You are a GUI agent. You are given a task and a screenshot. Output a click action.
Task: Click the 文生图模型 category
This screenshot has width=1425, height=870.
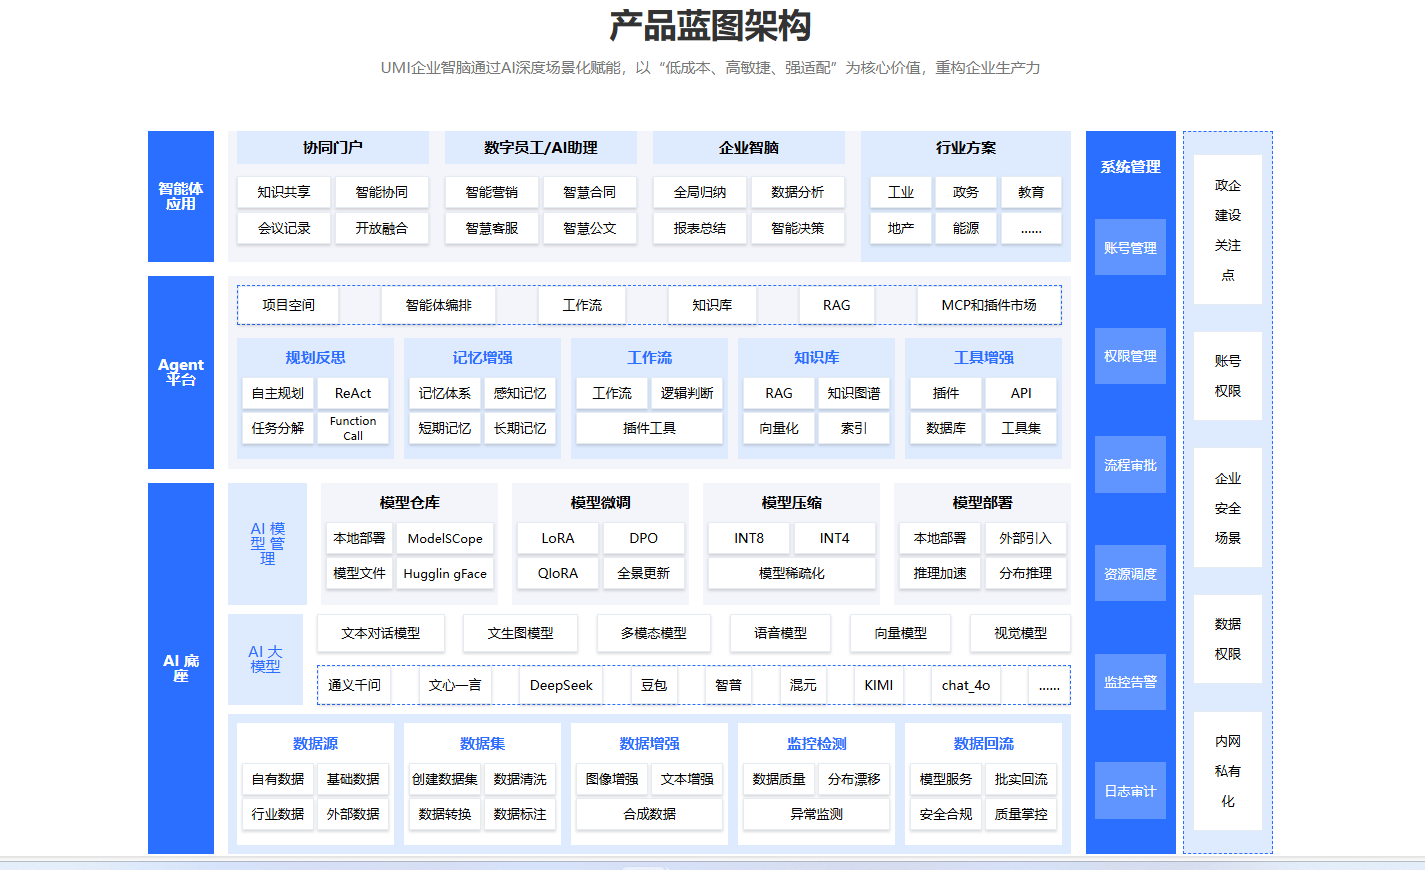click(x=520, y=633)
